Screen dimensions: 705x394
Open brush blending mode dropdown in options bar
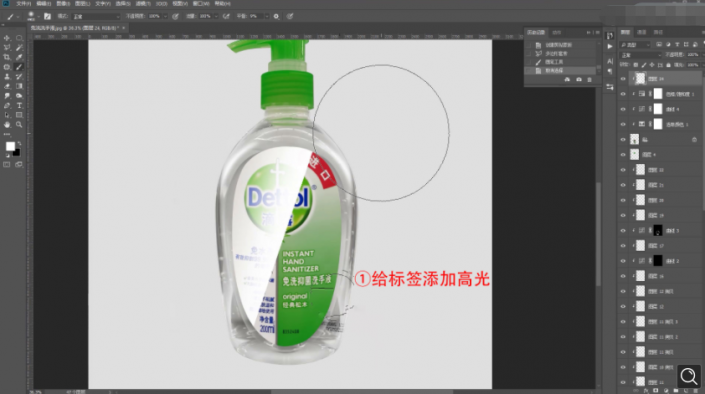pos(96,16)
